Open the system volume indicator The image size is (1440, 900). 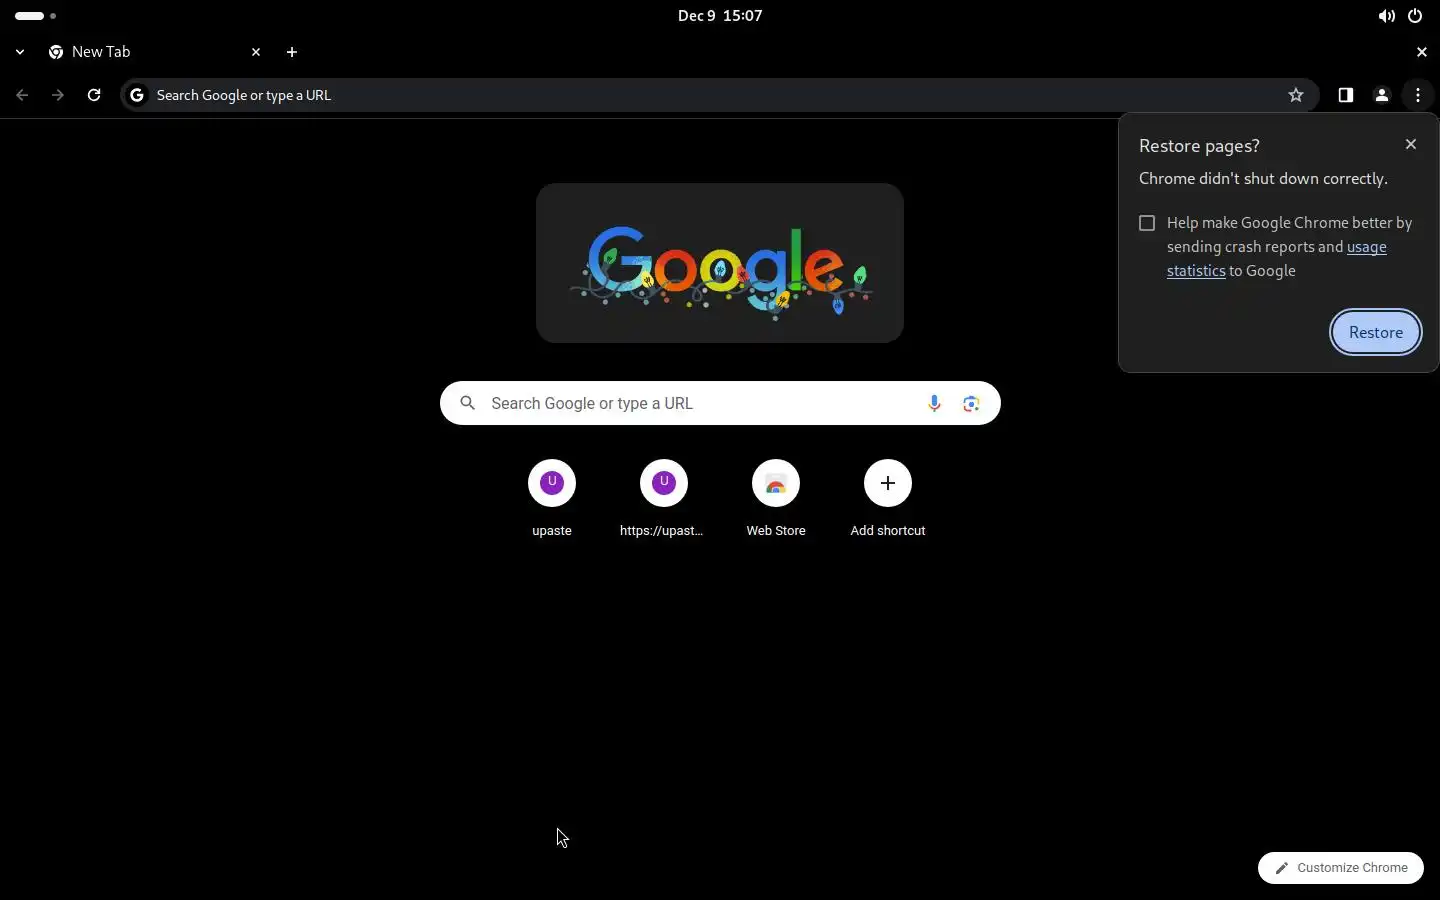click(x=1386, y=16)
